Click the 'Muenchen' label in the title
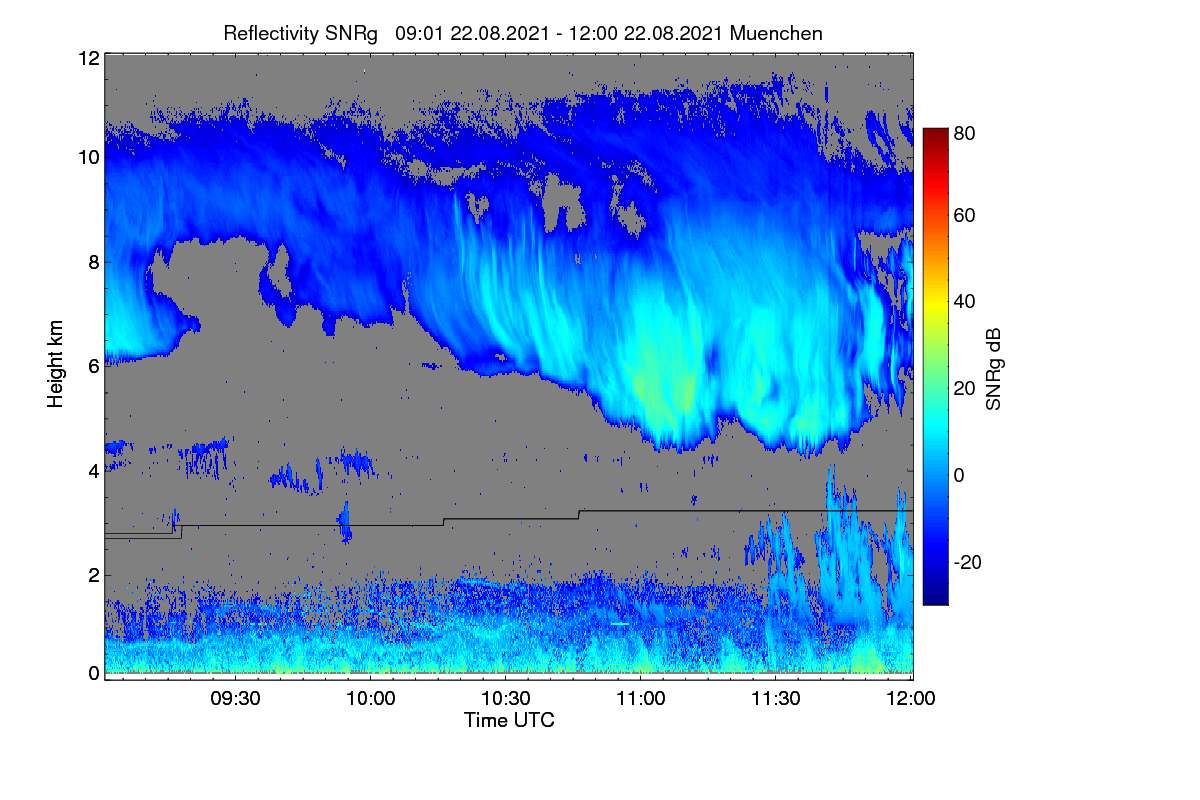1200x800 pixels. click(x=777, y=33)
